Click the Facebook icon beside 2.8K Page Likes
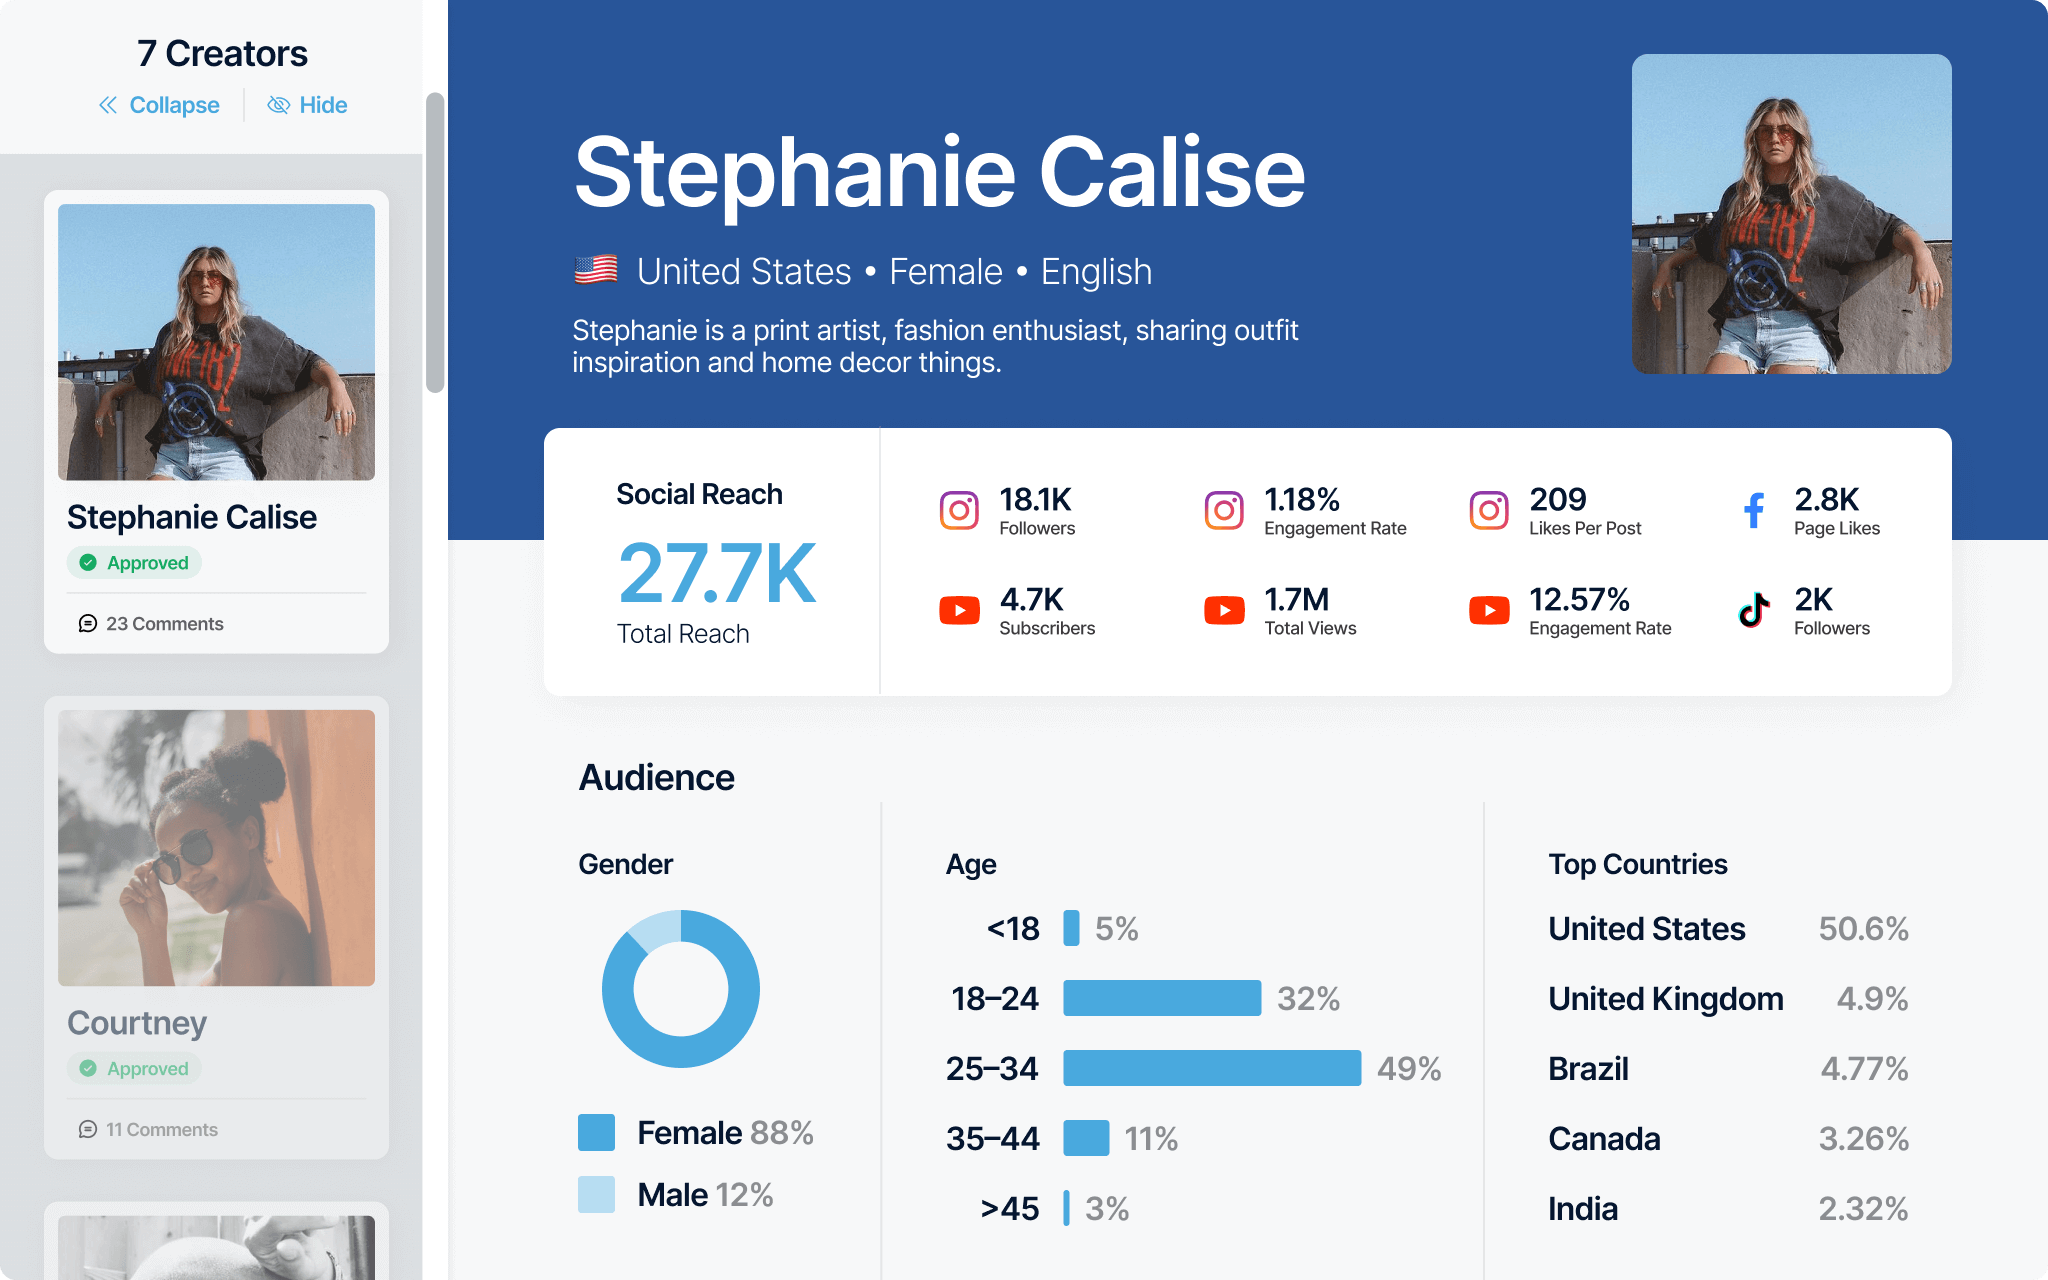Image resolution: width=2048 pixels, height=1280 pixels. [x=1754, y=510]
